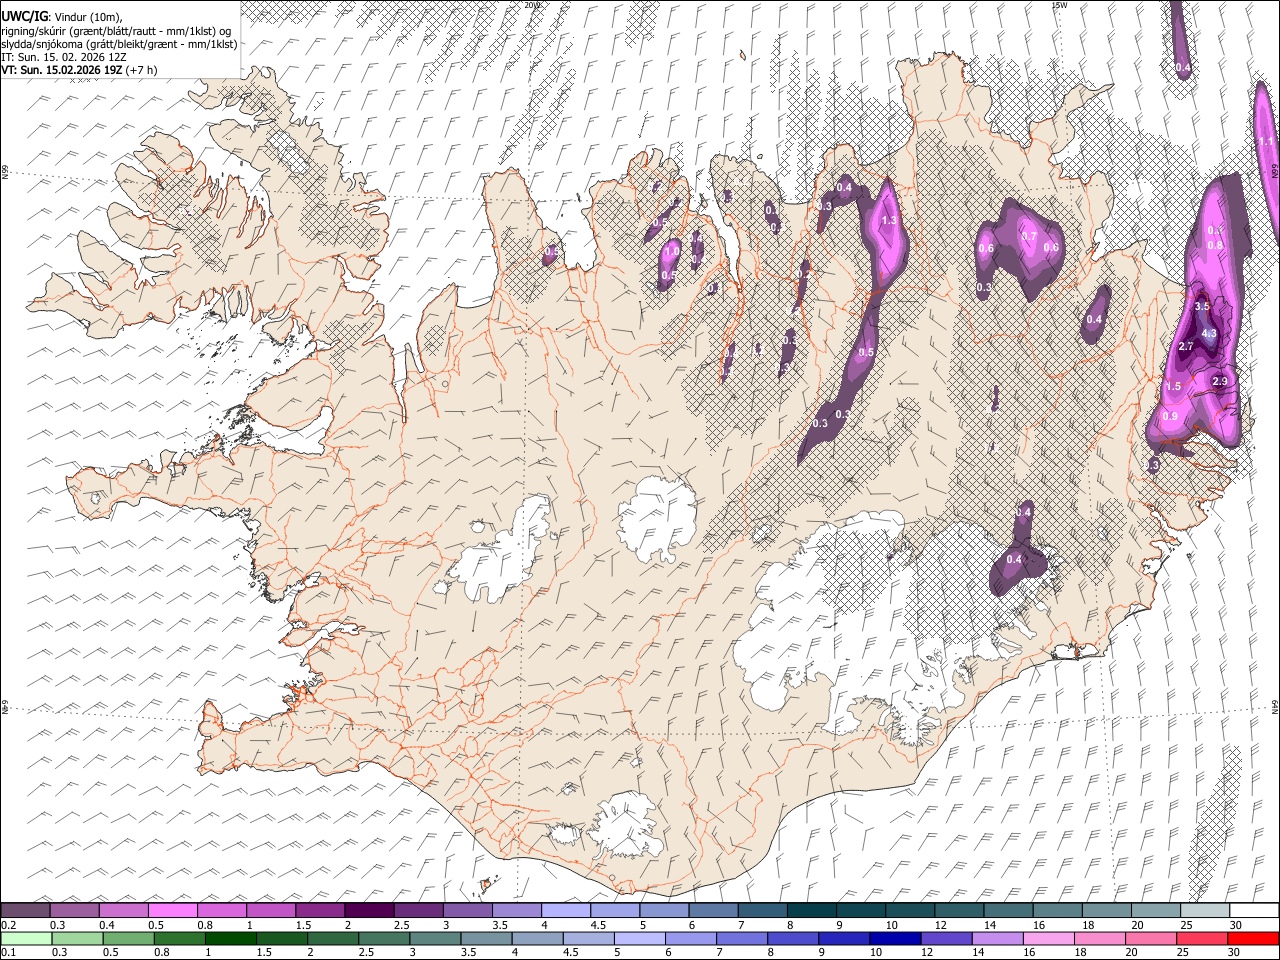
Task: Click the '3.5' value label on the map
Action: (x=1202, y=306)
